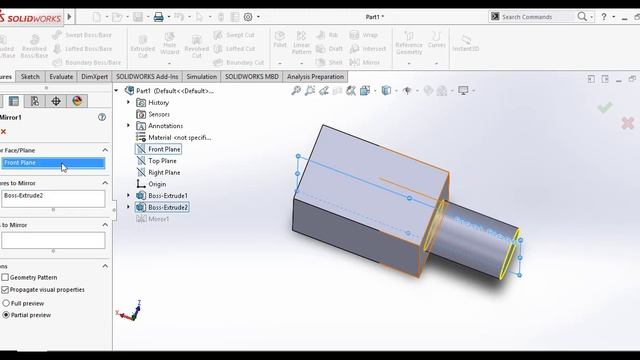
Task: Click the Linear Pattern tool
Action: [301, 42]
